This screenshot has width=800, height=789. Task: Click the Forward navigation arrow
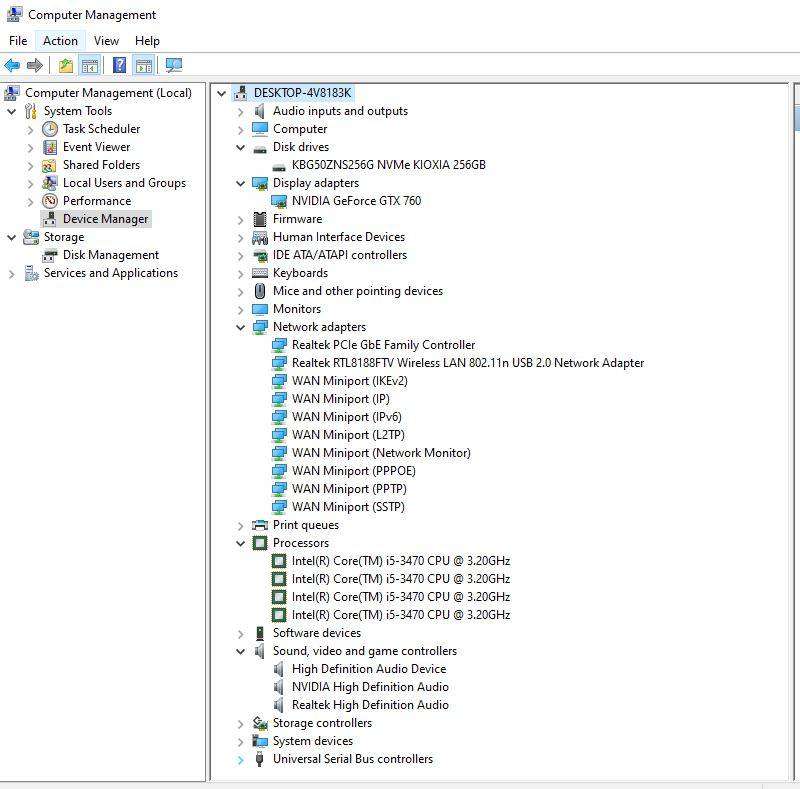(34, 65)
